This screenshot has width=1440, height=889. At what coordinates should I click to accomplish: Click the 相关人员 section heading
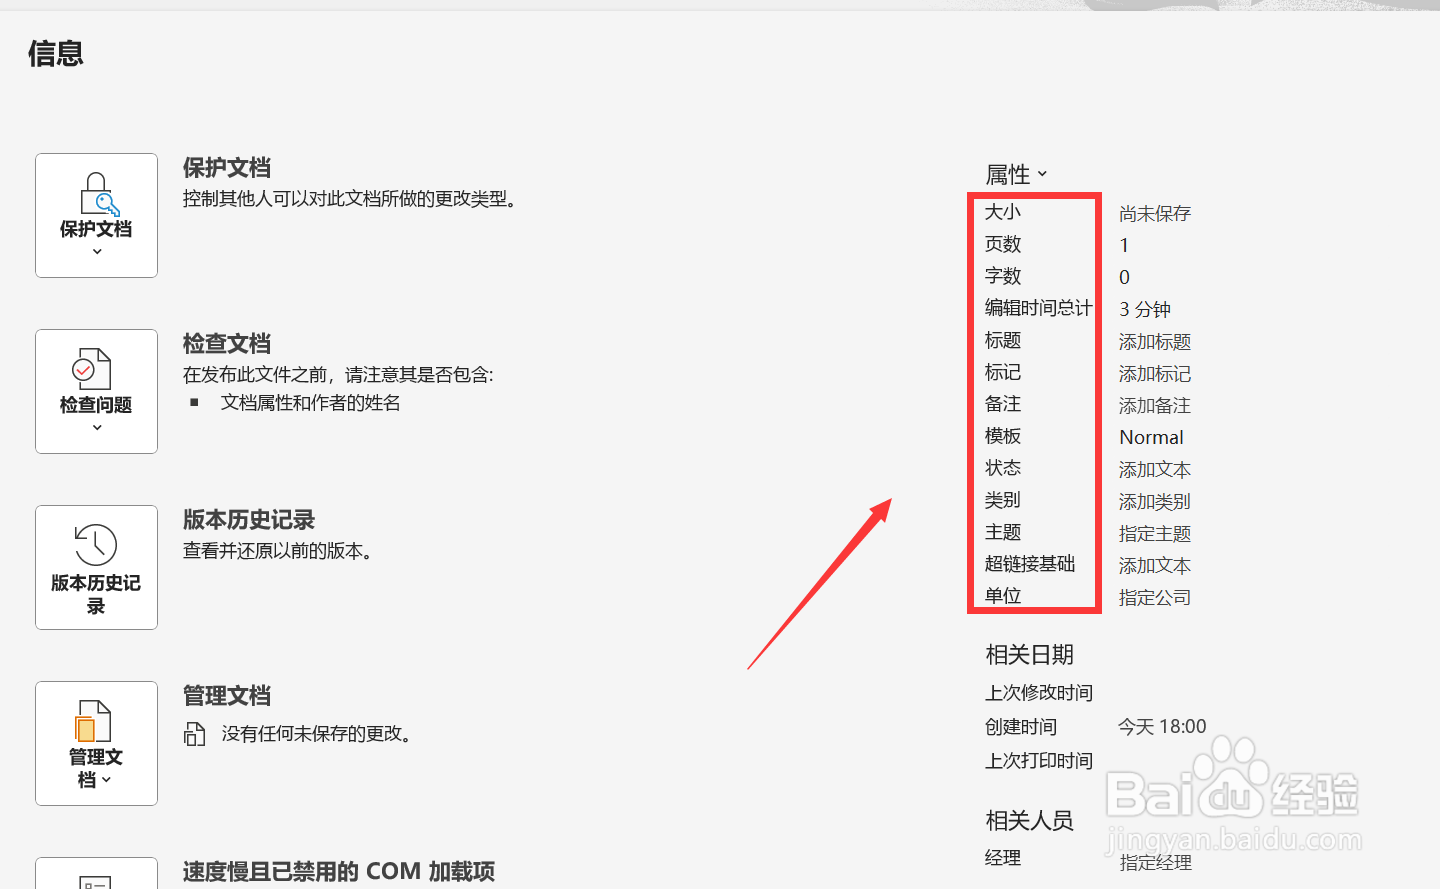[1029, 820]
